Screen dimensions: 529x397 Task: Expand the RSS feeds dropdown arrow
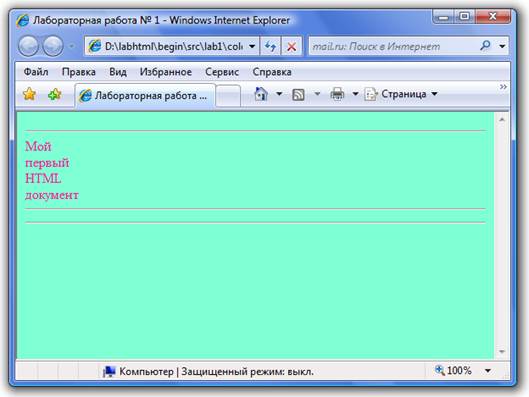tap(317, 94)
